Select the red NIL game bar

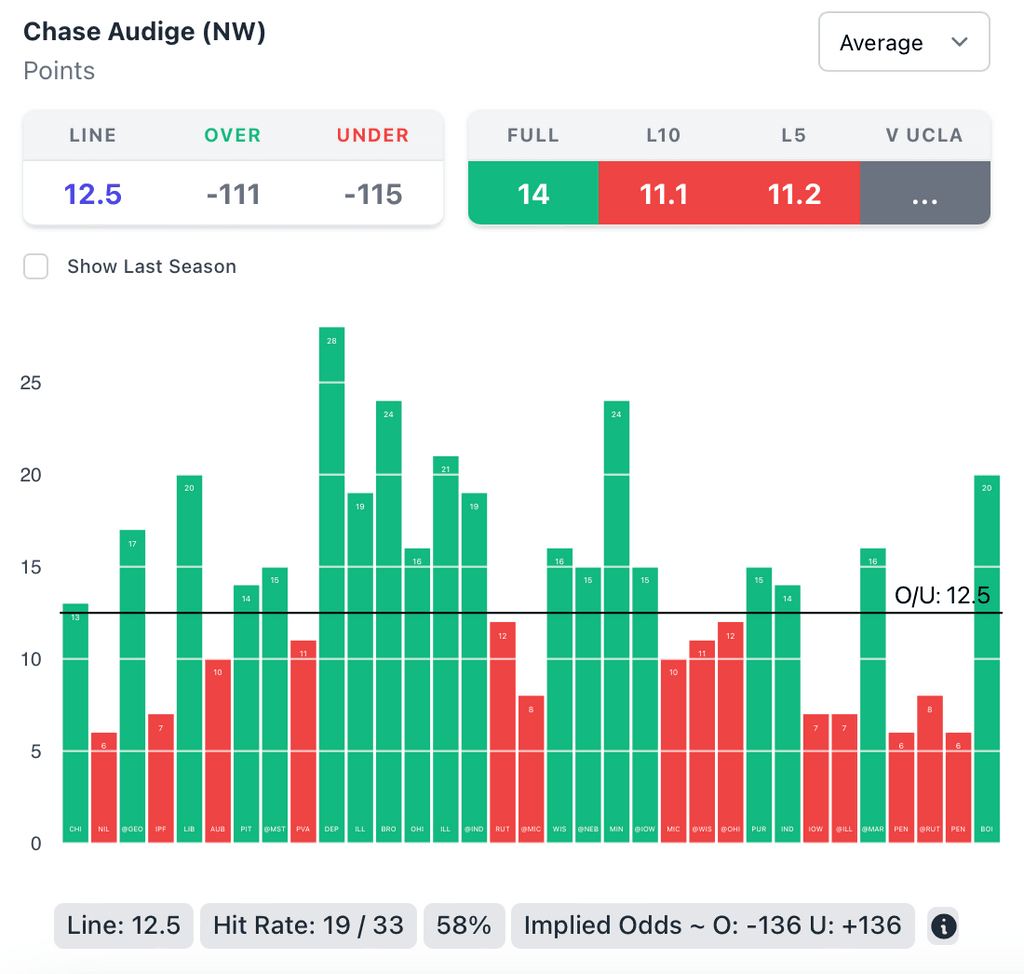[x=104, y=788]
